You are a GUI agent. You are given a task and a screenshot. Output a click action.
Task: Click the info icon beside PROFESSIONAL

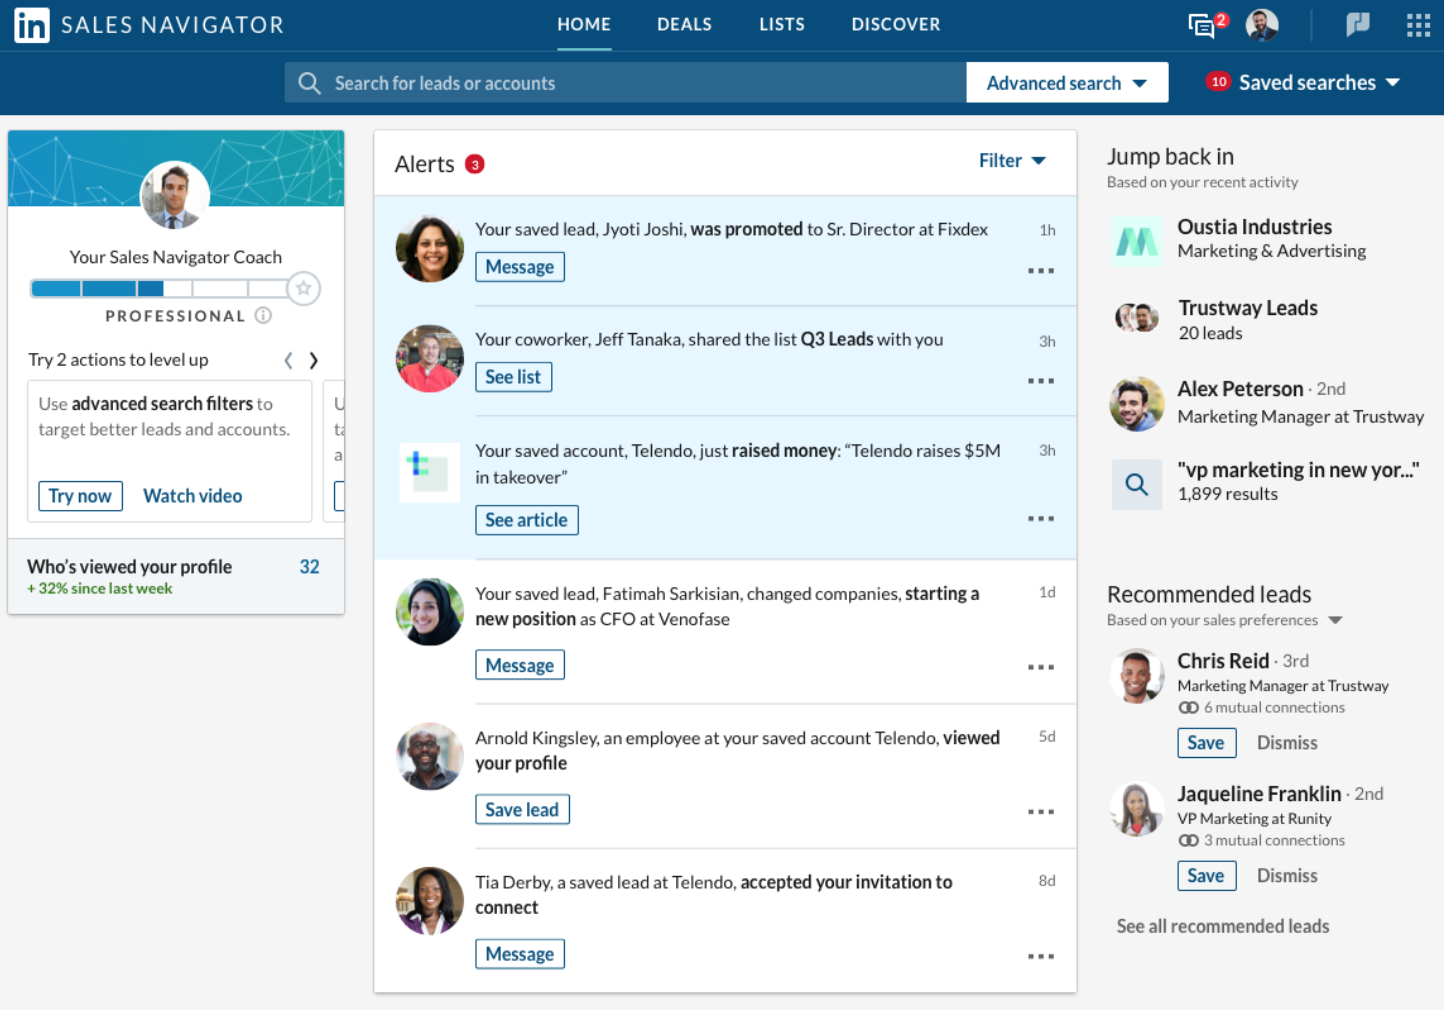click(x=262, y=315)
